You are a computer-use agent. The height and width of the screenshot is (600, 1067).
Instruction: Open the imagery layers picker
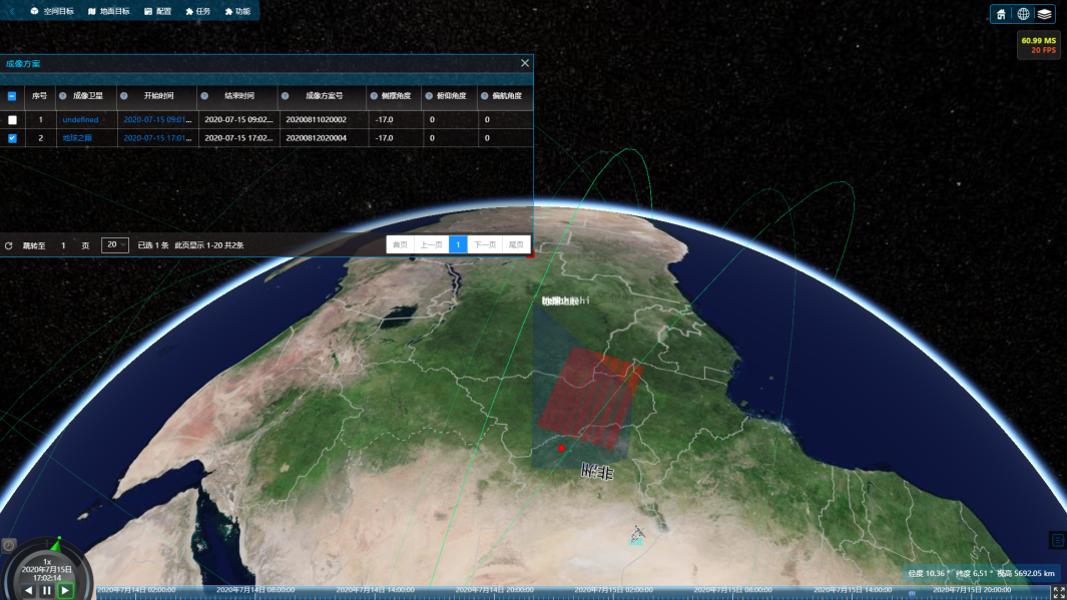(x=1044, y=14)
